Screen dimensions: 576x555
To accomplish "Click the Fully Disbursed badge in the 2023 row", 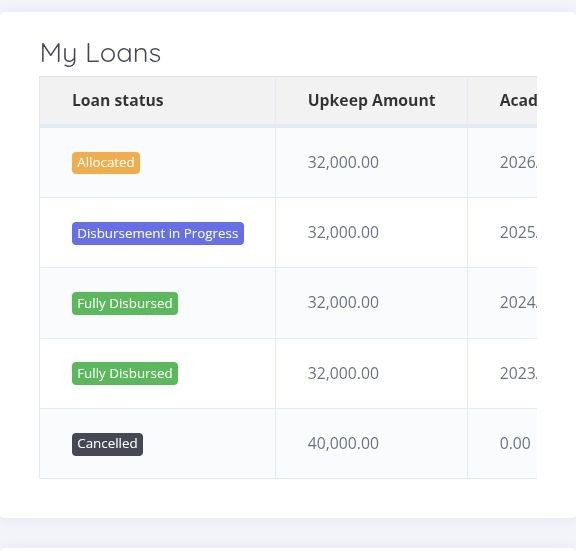I will tap(125, 374).
